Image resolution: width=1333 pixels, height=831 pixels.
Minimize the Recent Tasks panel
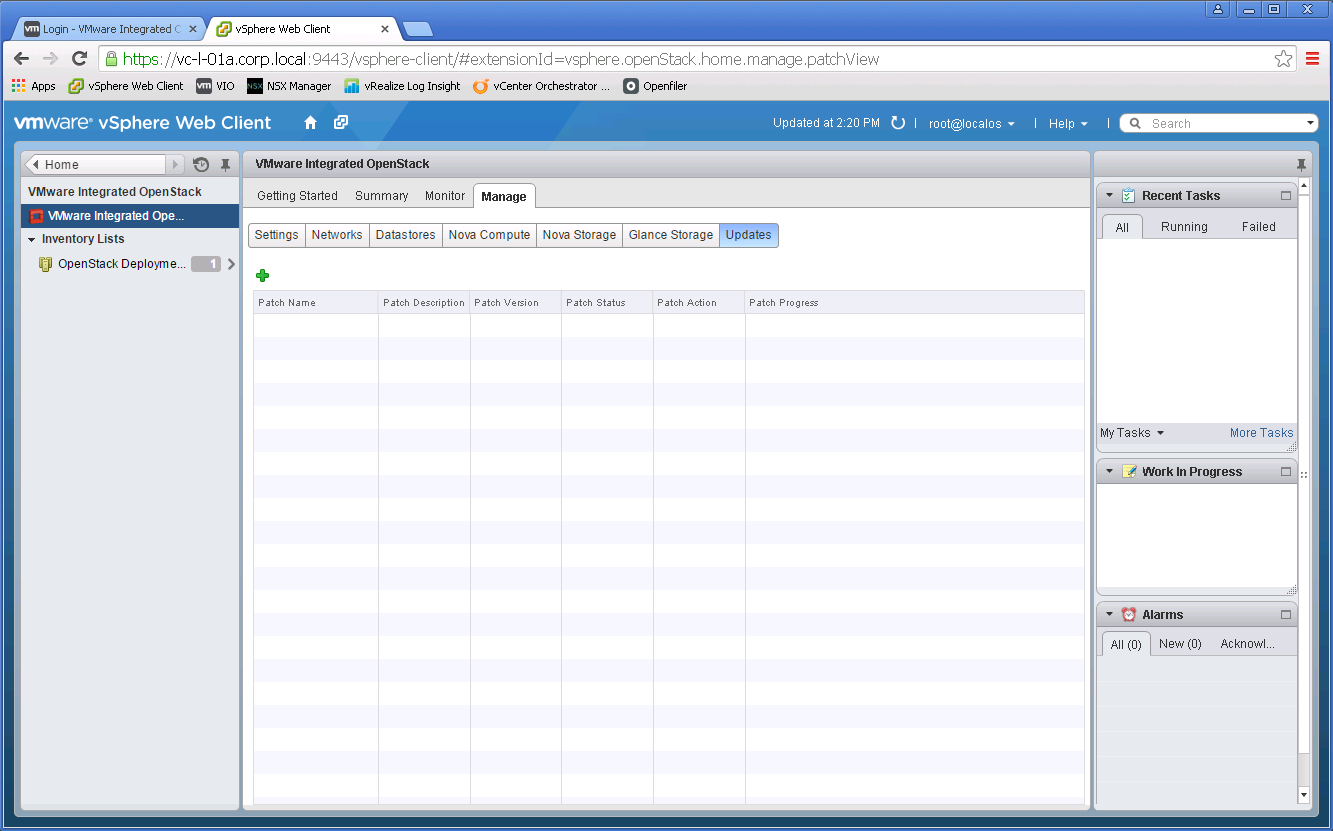pyautogui.click(x=1286, y=196)
